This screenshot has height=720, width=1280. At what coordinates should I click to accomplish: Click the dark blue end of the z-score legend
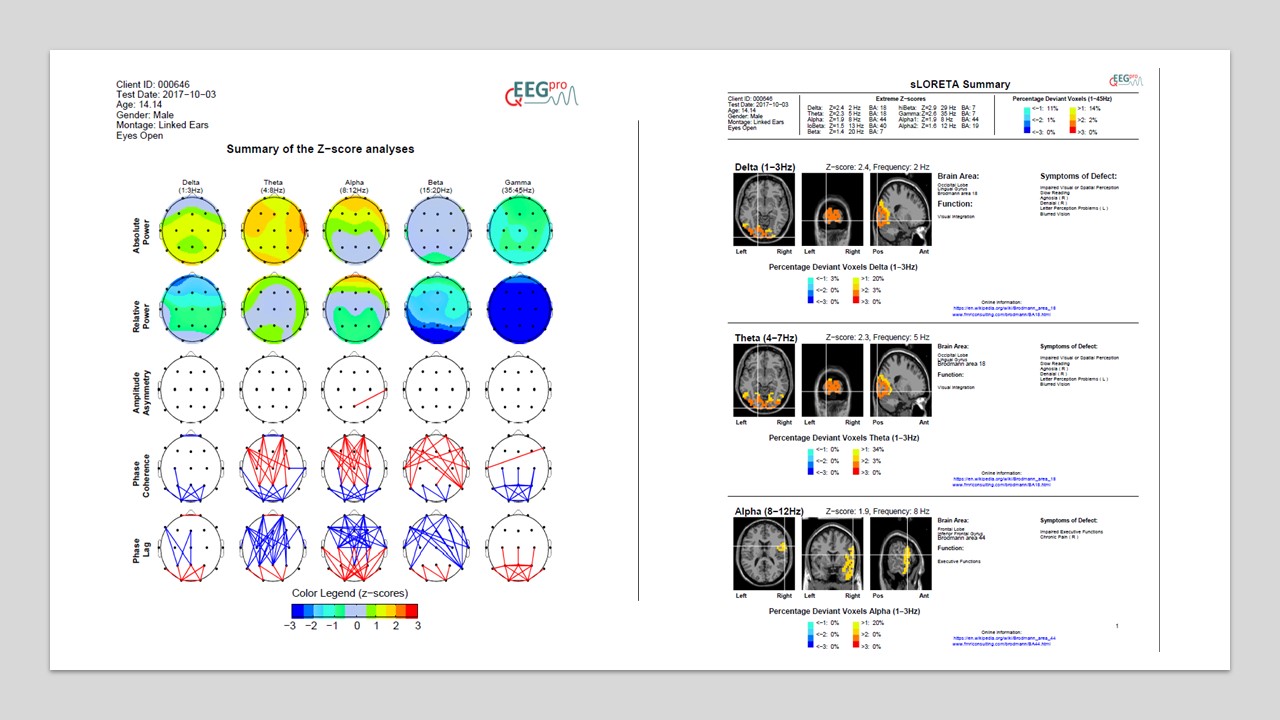297,609
